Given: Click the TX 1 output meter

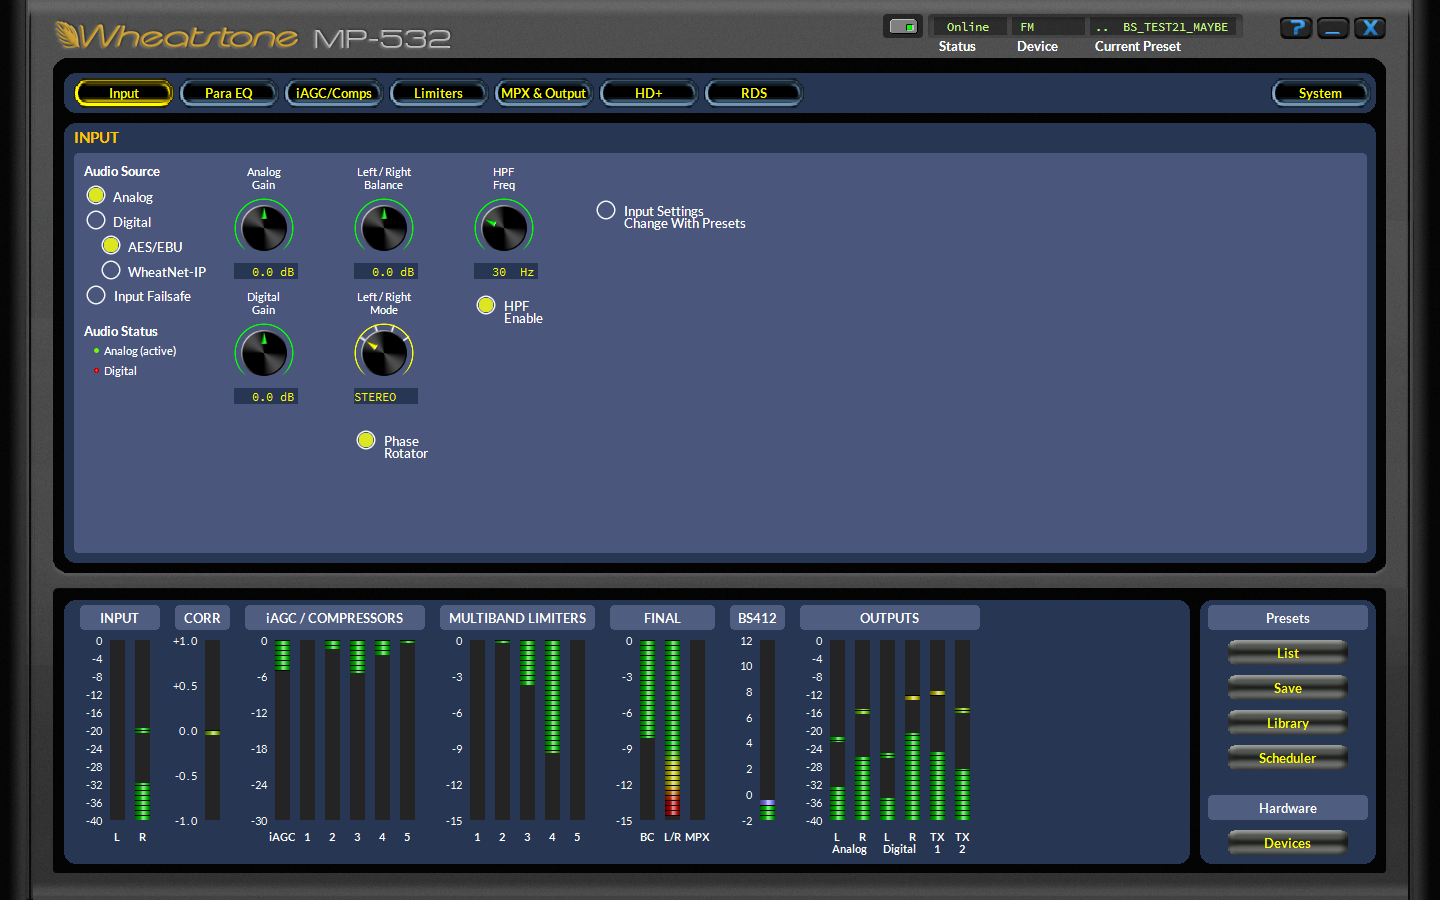Looking at the screenshot, I should (x=937, y=730).
